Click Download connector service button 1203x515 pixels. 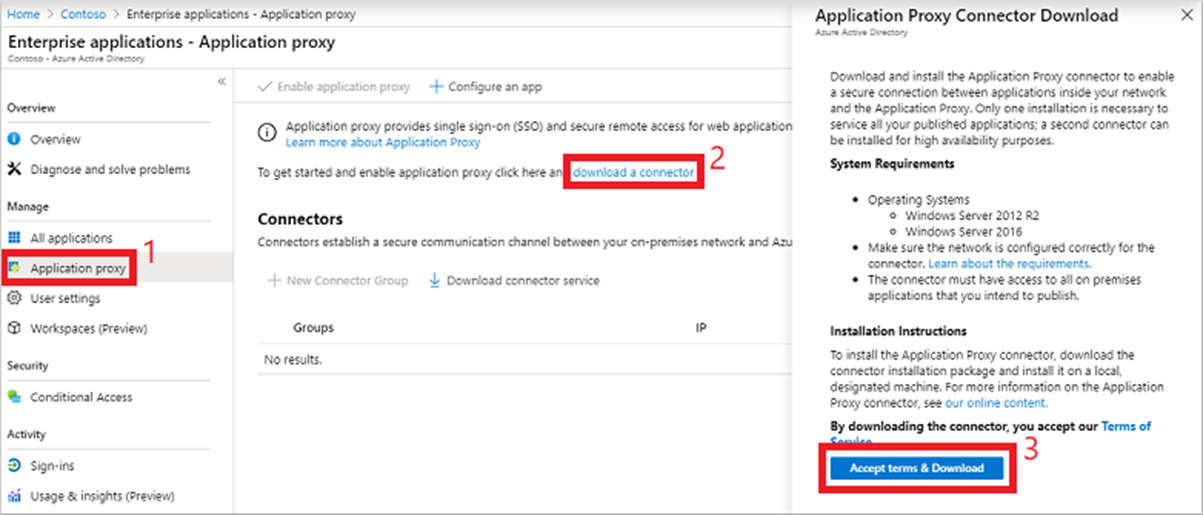click(x=514, y=280)
